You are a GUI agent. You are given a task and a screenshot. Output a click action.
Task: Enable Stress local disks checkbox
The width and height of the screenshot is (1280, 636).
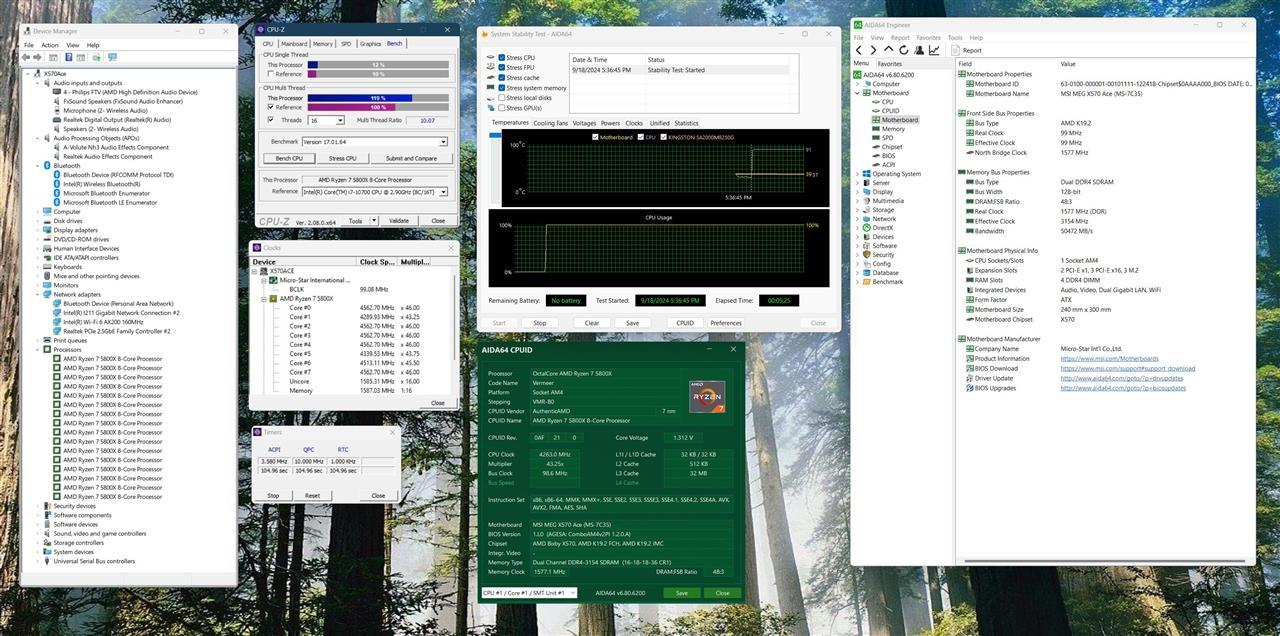coord(502,98)
